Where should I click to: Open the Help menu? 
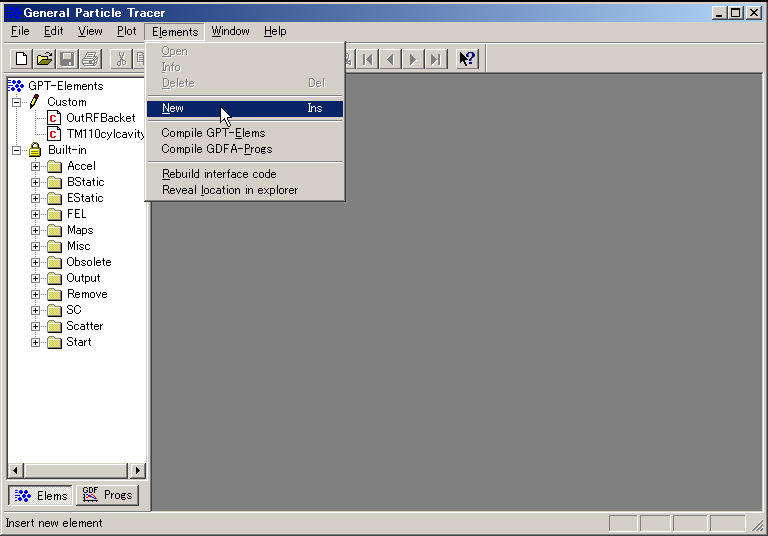click(275, 31)
